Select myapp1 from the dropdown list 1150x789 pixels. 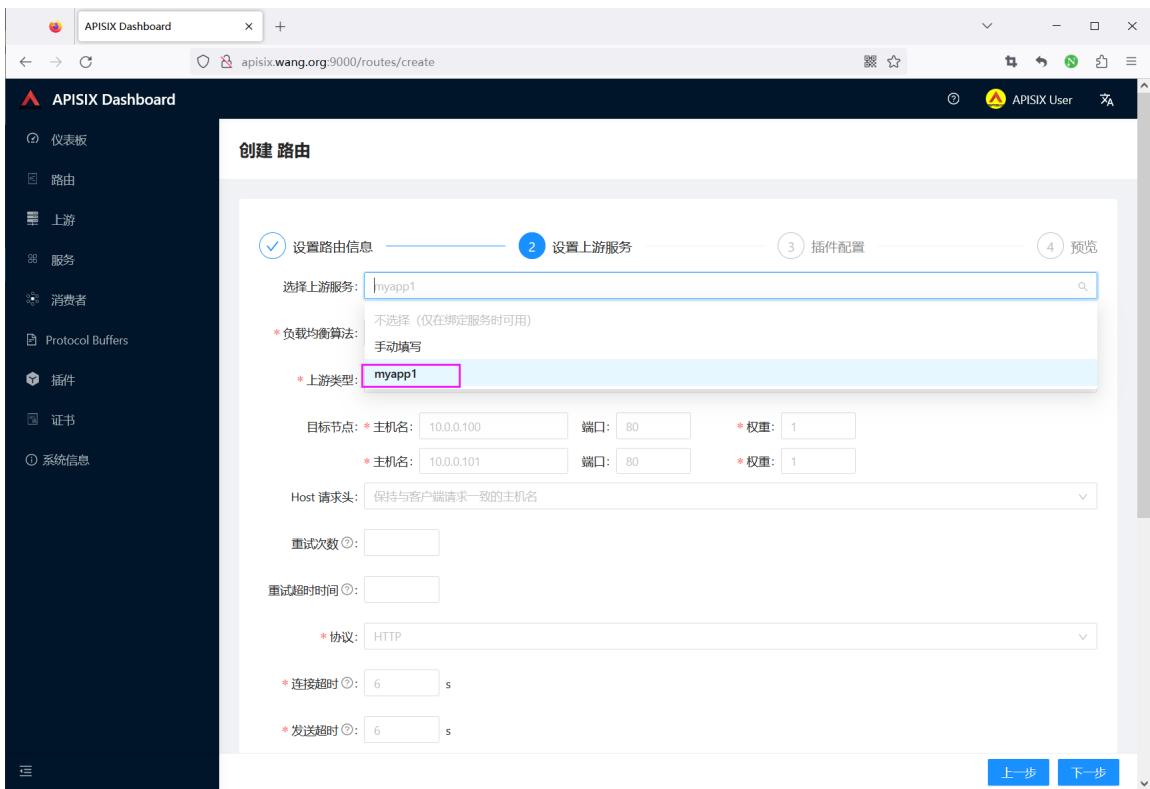click(x=730, y=374)
